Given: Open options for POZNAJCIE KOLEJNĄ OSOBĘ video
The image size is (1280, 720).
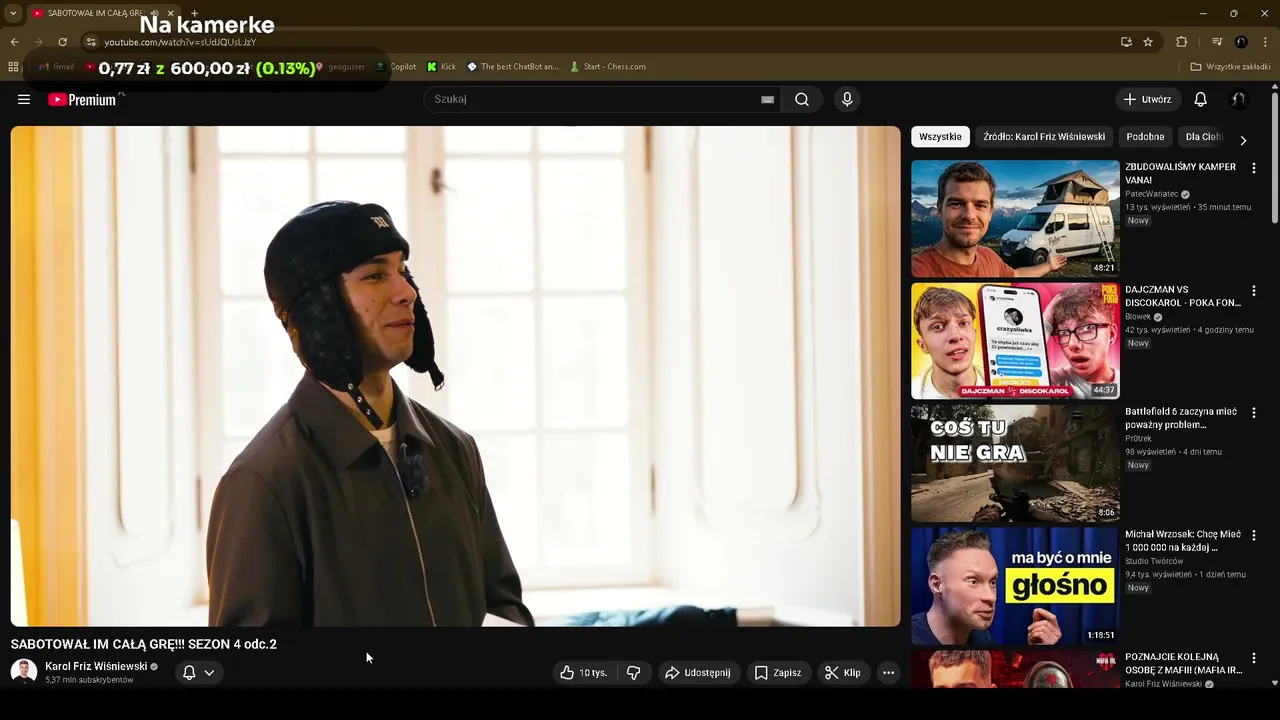Looking at the screenshot, I should (1253, 658).
